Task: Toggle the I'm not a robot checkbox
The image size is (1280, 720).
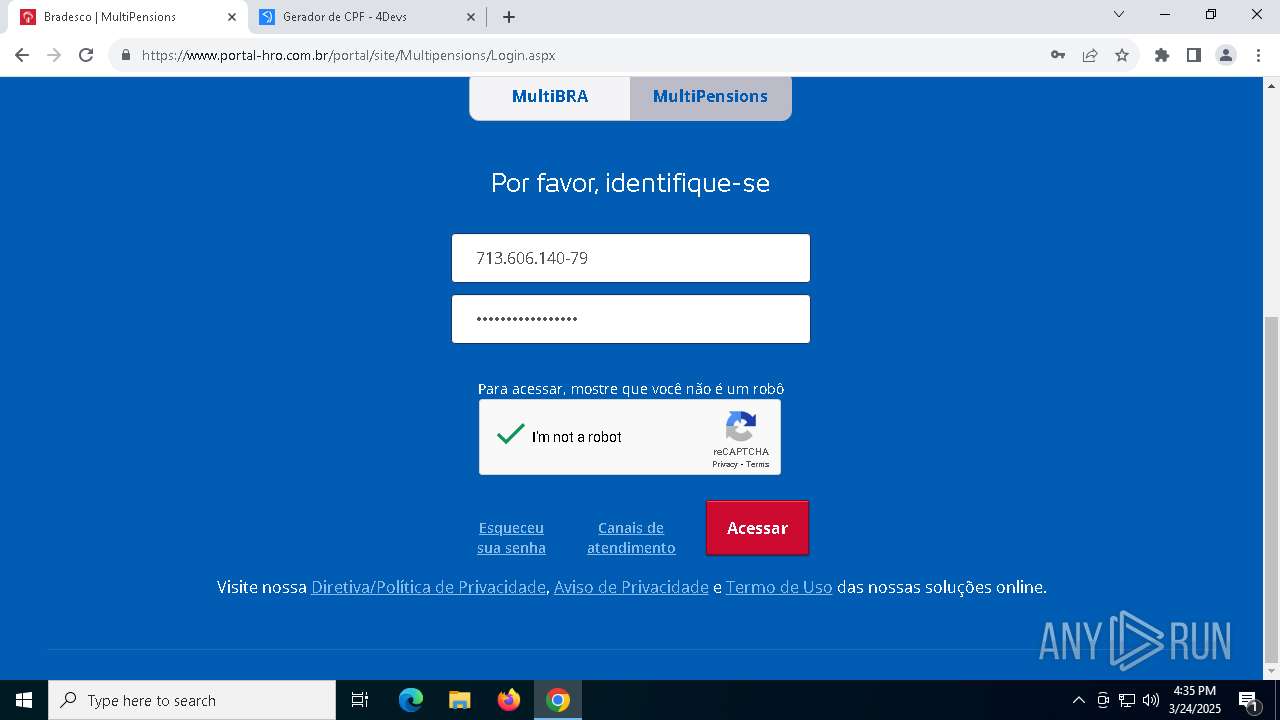Action: [511, 436]
